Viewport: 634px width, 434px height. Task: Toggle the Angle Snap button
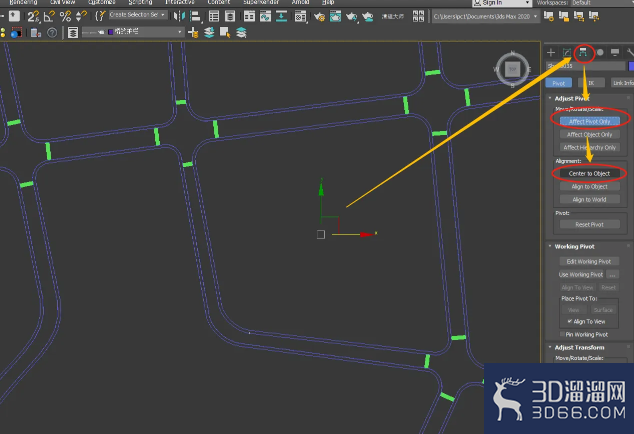pos(49,17)
